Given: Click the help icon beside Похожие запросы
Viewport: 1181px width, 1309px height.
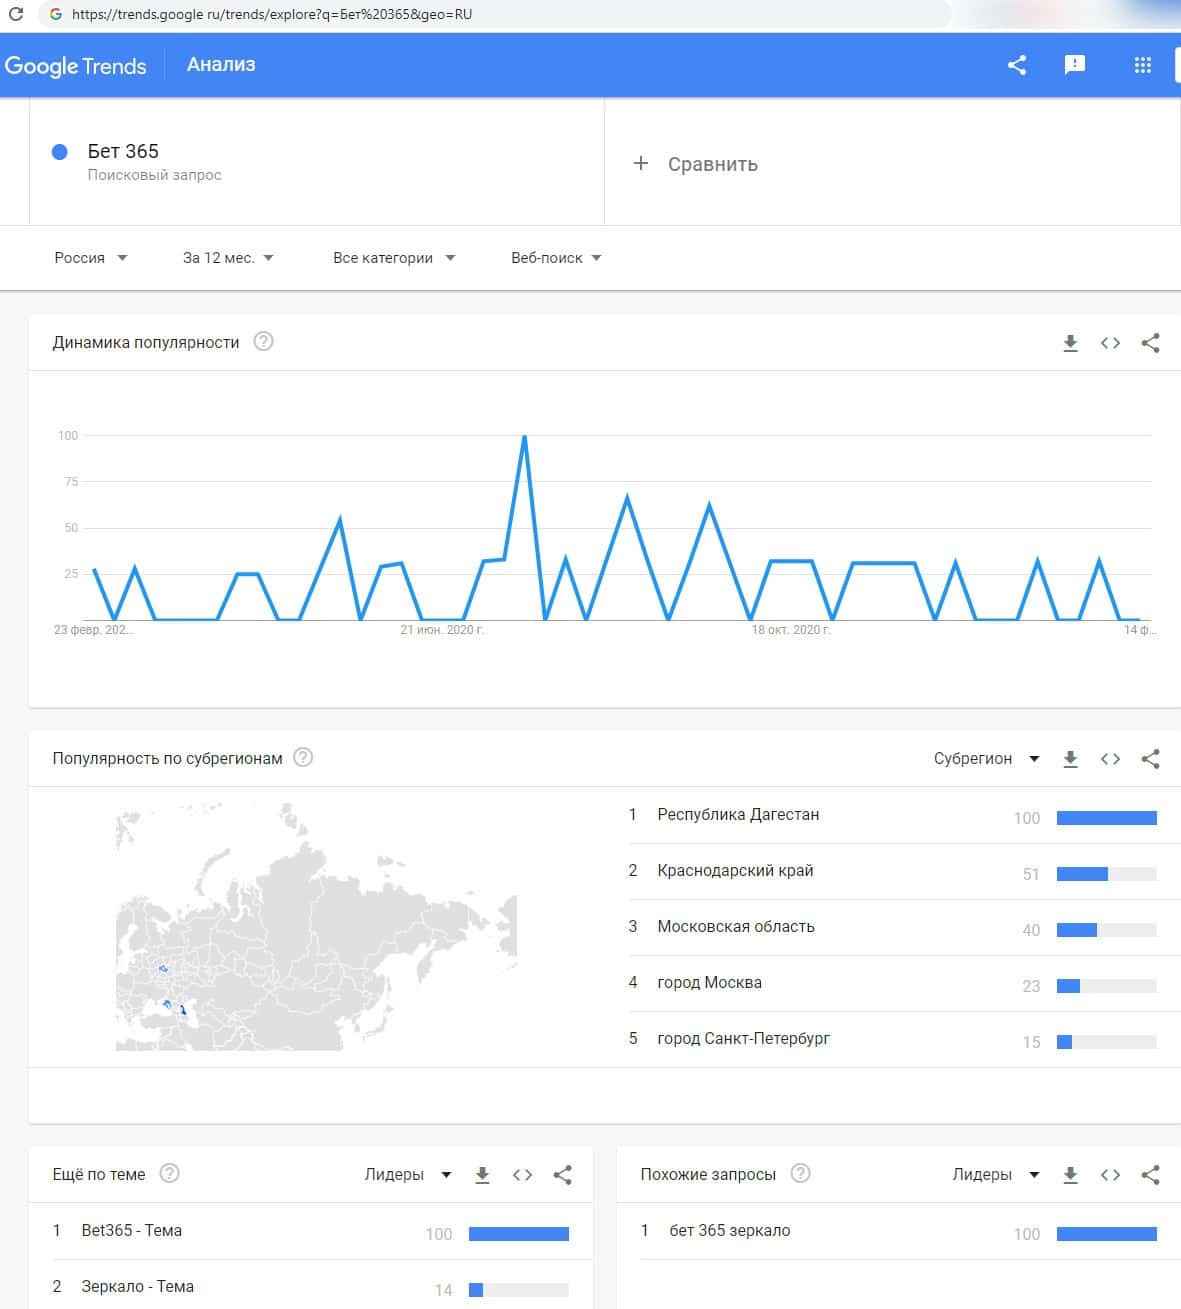Looking at the screenshot, I should point(800,1174).
